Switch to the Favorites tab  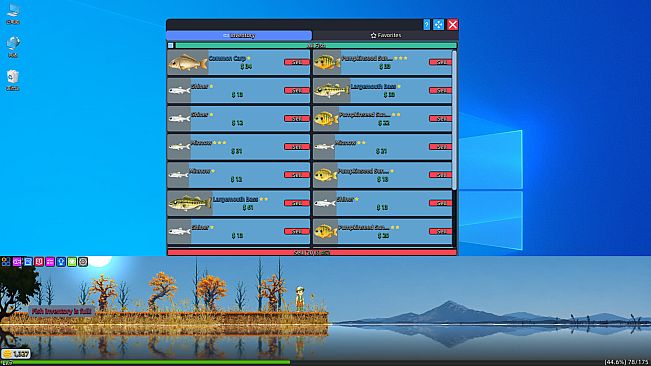pyautogui.click(x=386, y=35)
